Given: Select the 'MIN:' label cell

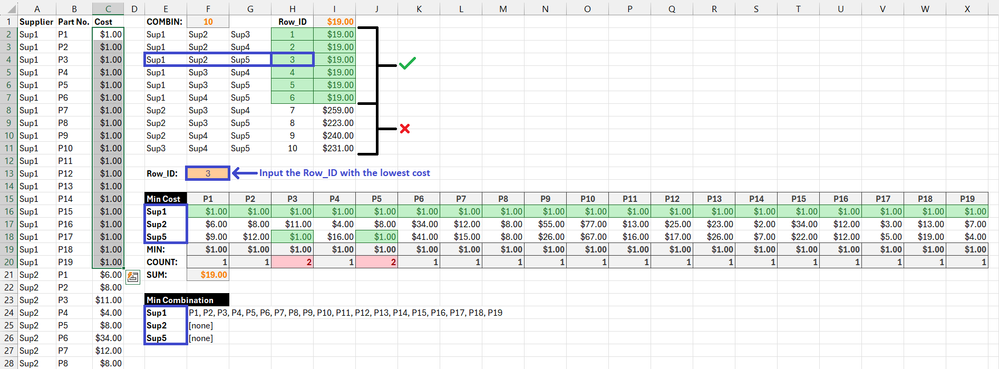Looking at the screenshot, I should pyautogui.click(x=166, y=249).
